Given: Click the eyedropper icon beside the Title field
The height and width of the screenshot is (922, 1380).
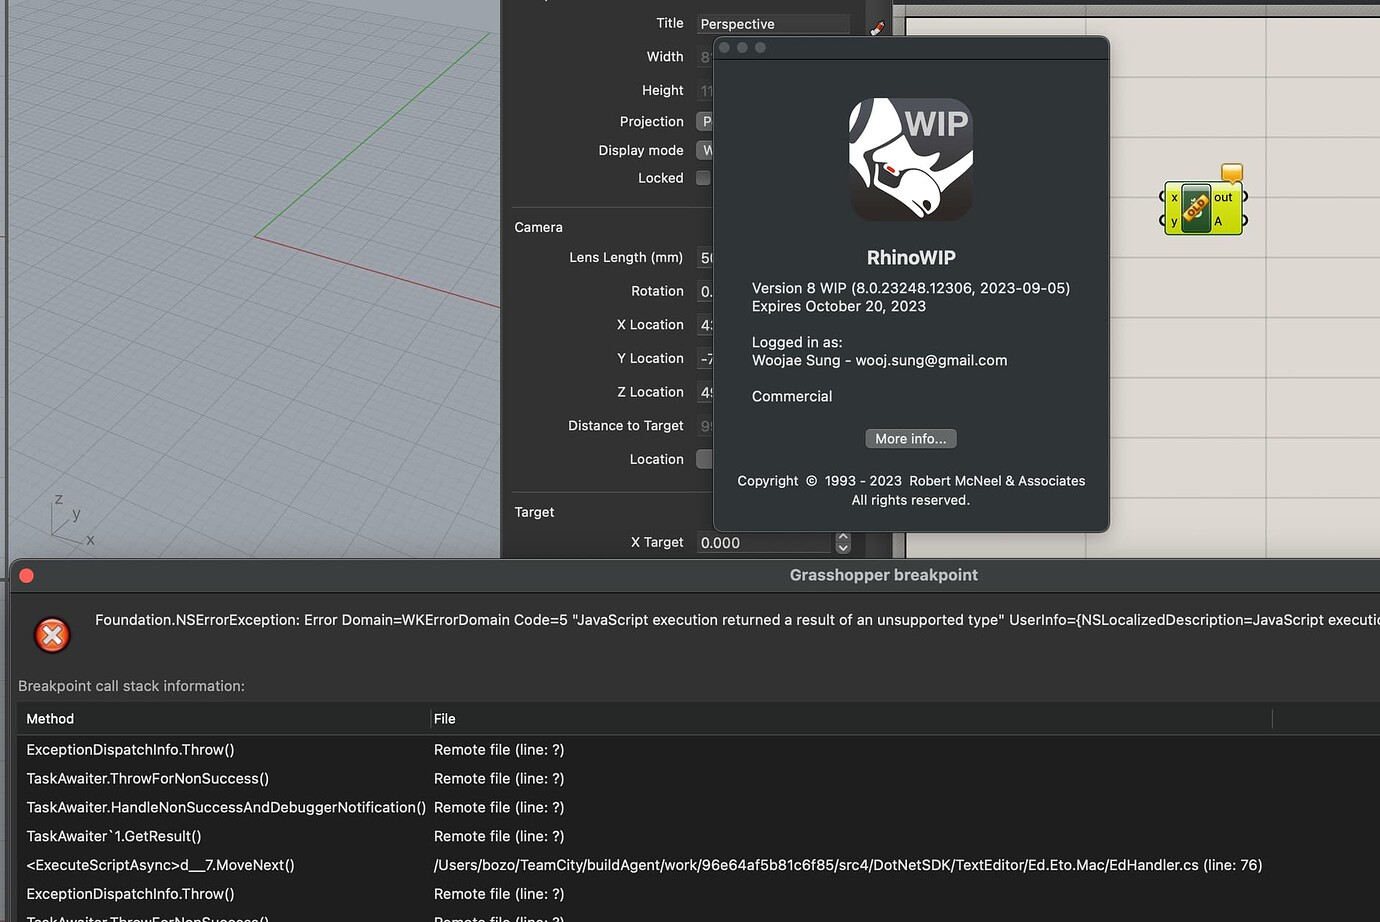Looking at the screenshot, I should tap(877, 27).
